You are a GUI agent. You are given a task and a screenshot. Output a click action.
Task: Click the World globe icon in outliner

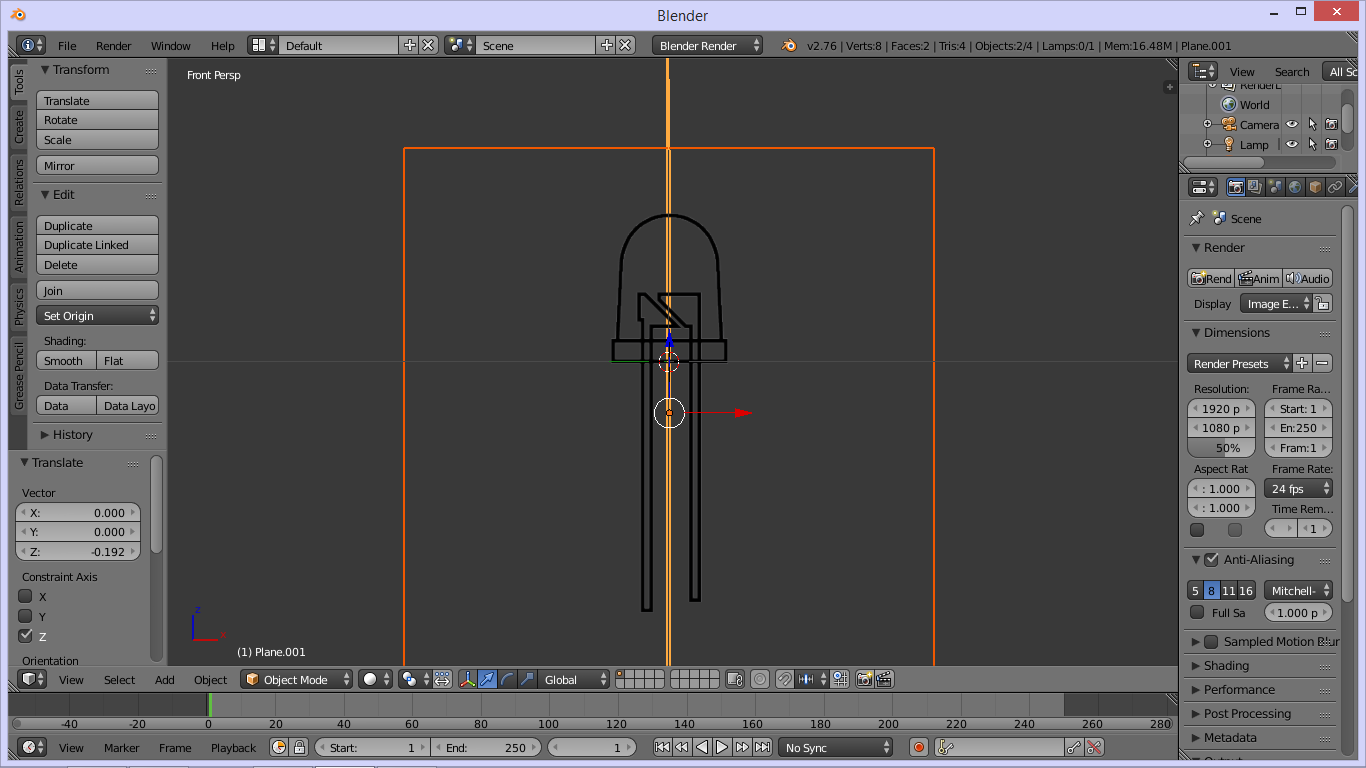[x=1229, y=104]
